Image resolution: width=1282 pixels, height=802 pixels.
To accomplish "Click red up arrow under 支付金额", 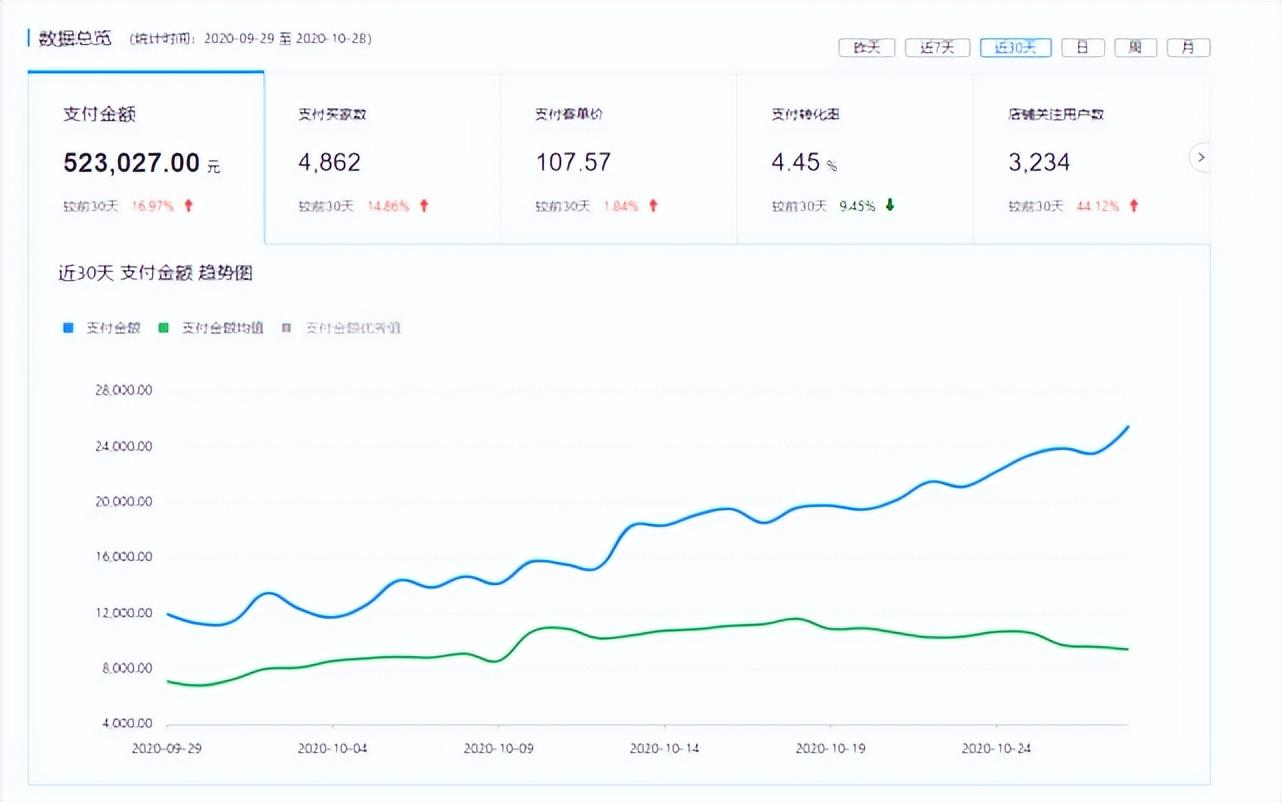I will coord(189,206).
